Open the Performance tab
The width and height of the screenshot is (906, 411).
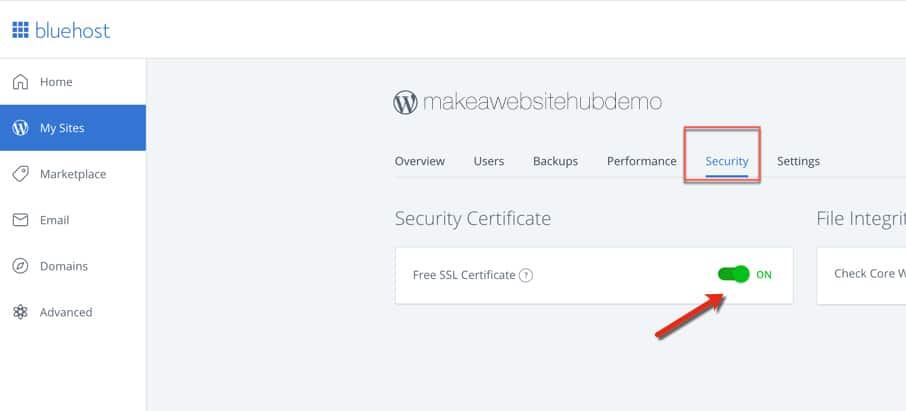641,161
